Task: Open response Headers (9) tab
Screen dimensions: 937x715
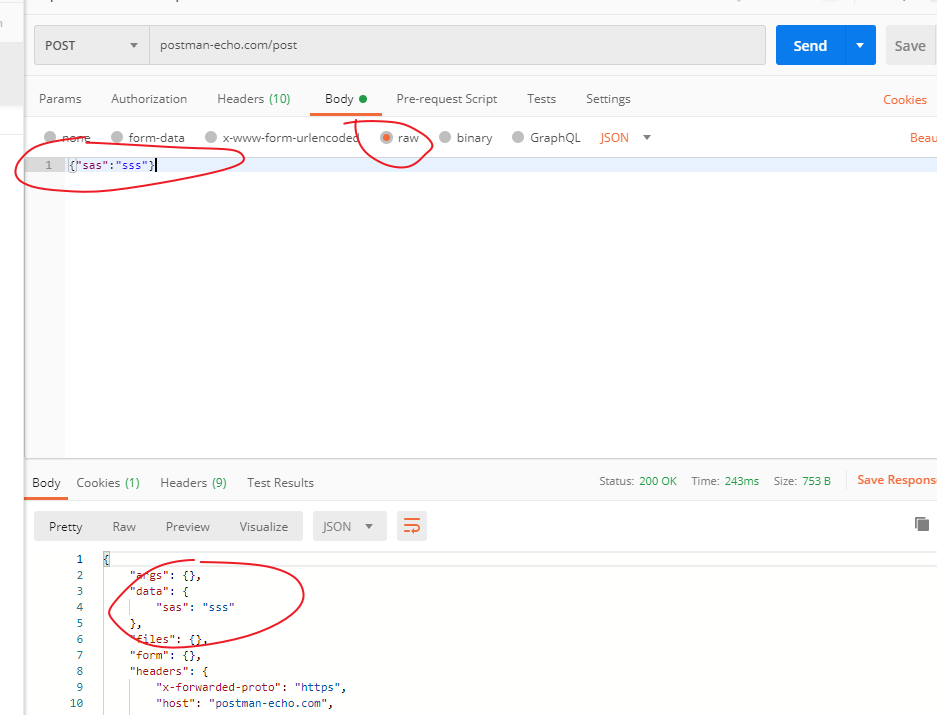Action: (x=193, y=482)
